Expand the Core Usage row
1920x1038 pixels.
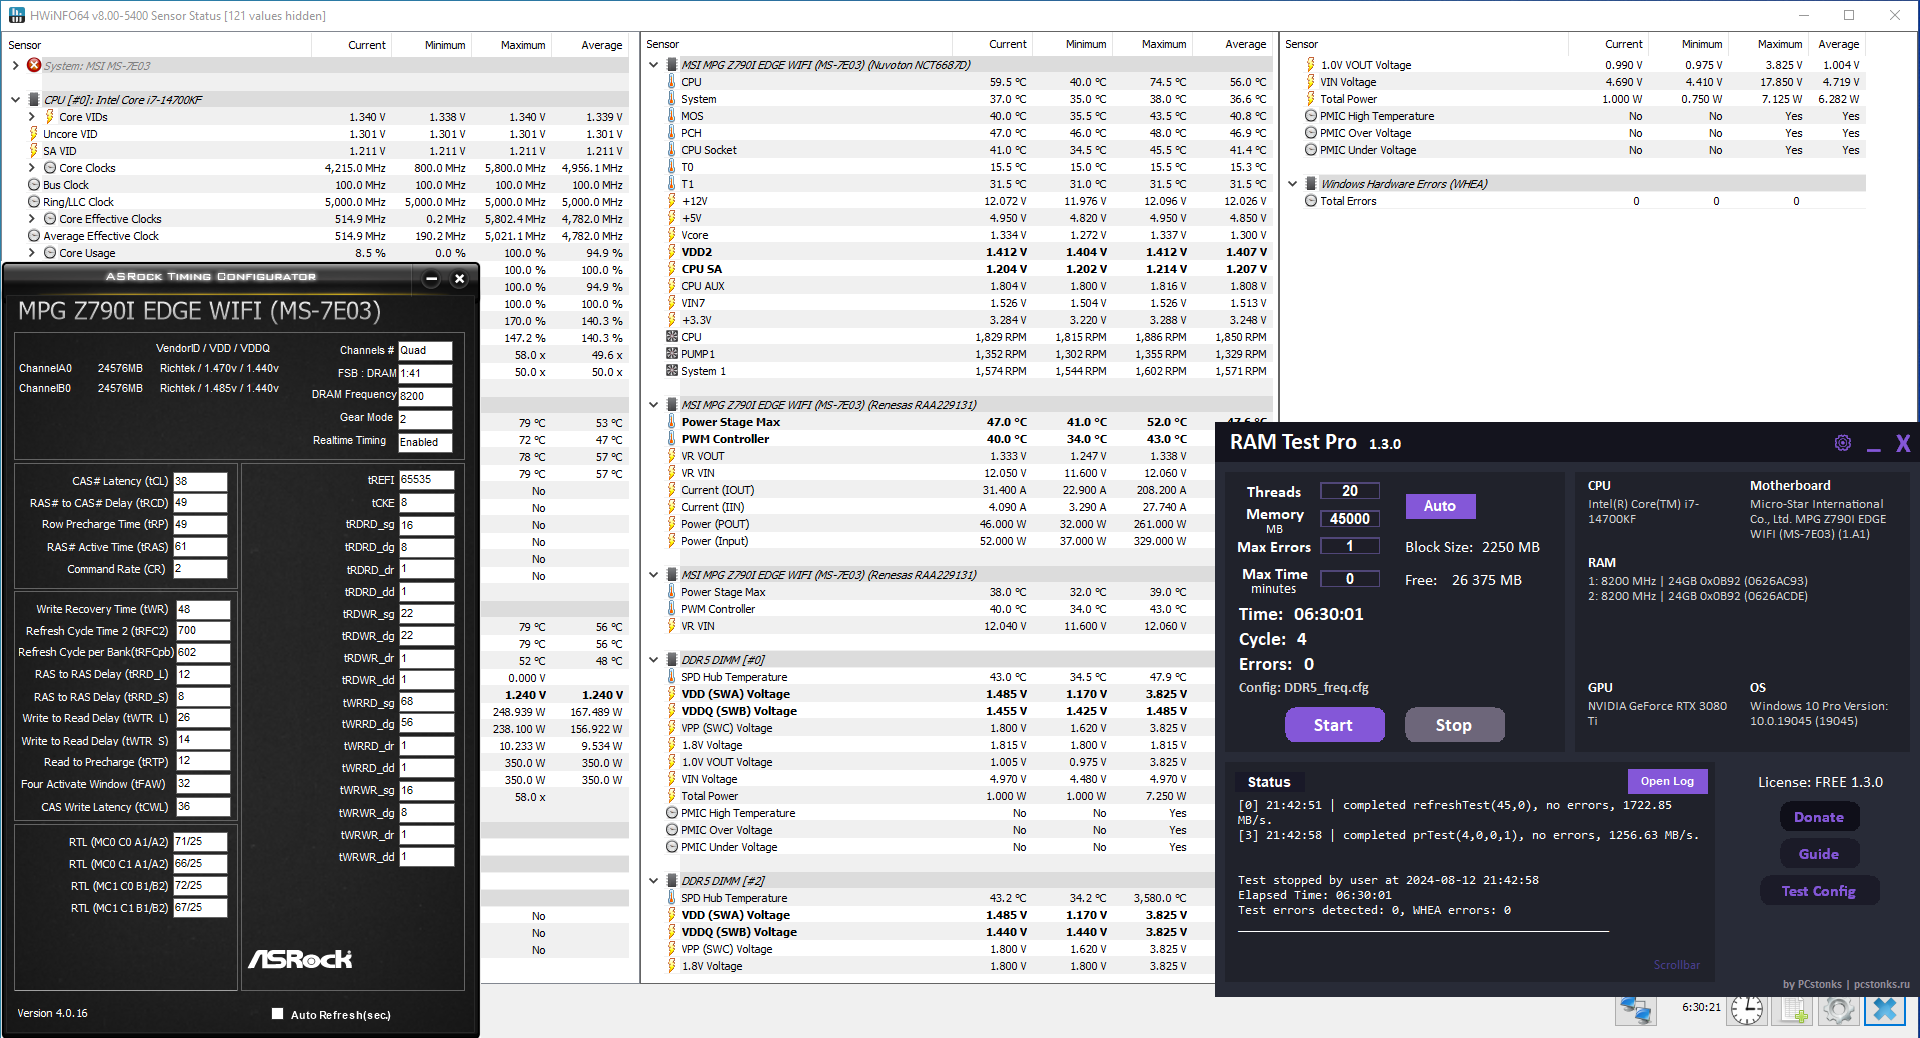click(x=31, y=253)
